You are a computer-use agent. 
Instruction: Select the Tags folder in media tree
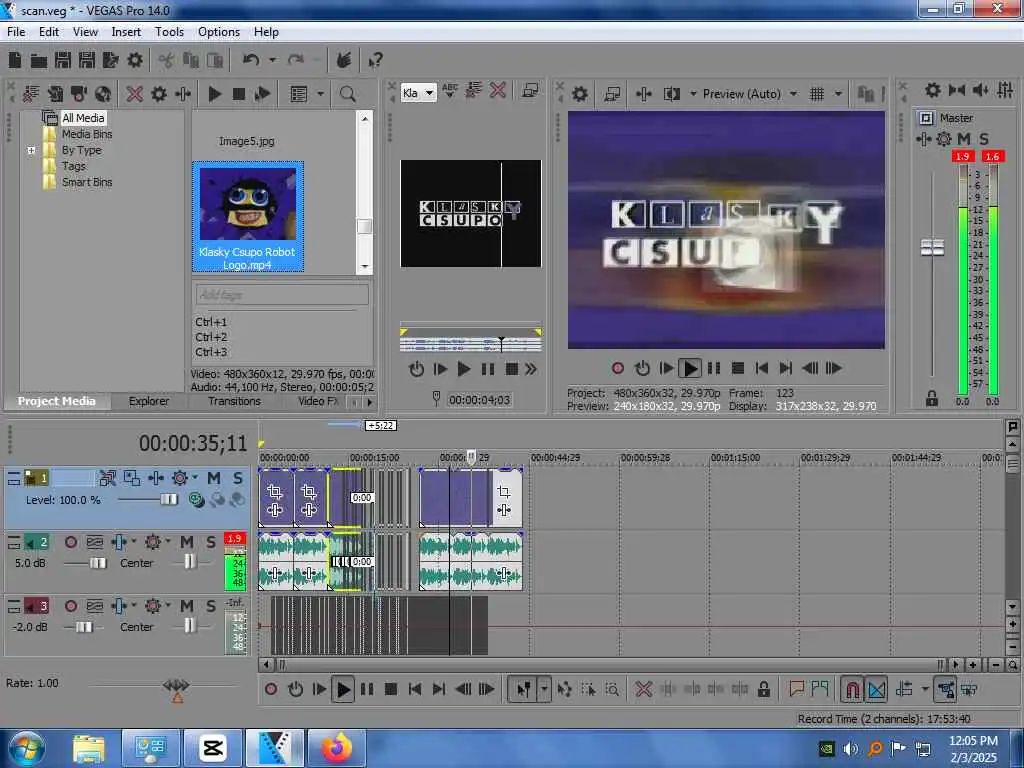73,166
